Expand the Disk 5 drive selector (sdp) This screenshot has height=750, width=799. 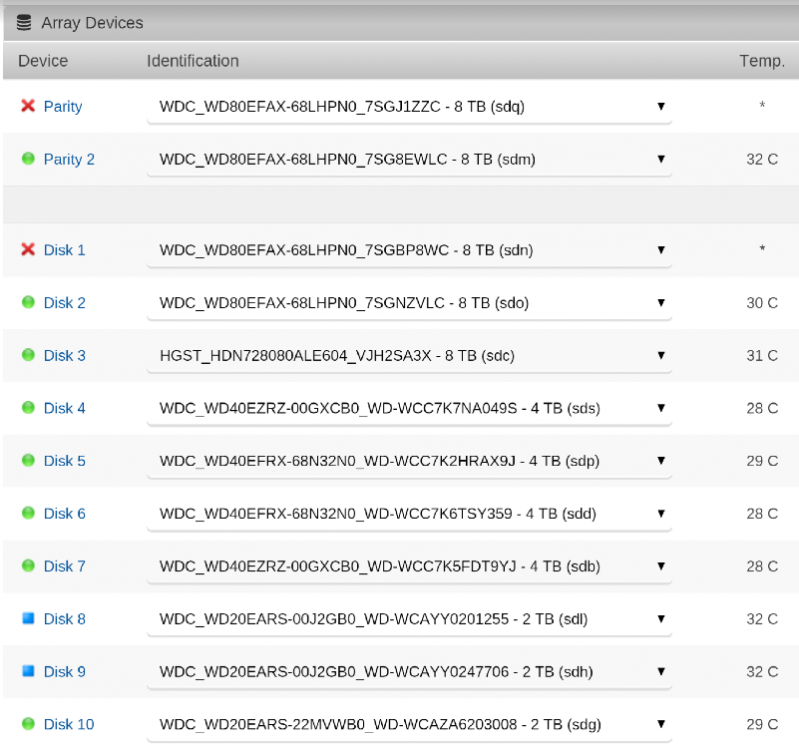pos(409,461)
